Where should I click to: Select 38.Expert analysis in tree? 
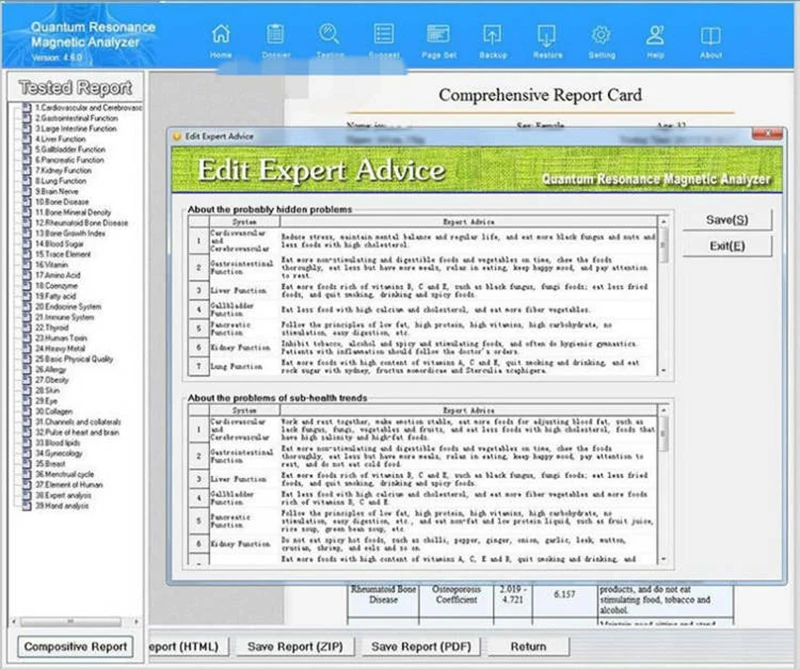tap(63, 495)
